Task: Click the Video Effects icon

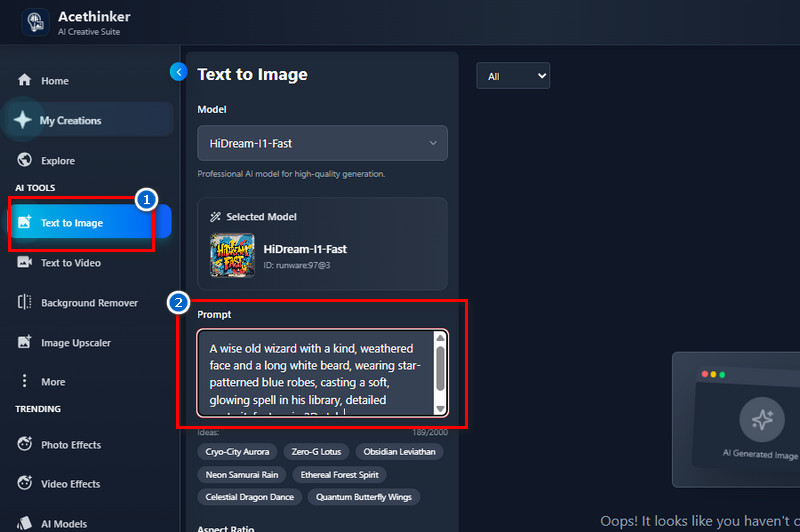Action: point(24,483)
